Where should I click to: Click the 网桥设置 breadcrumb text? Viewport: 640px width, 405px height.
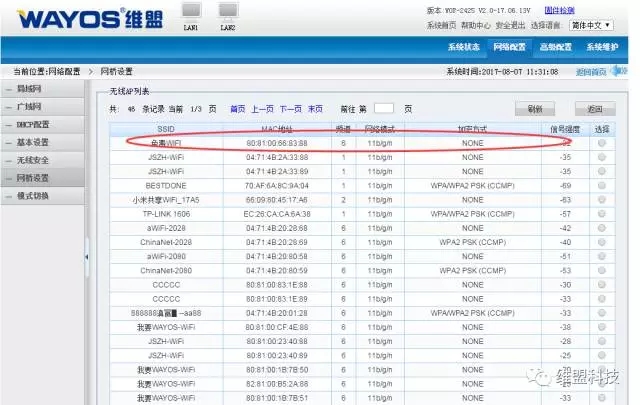click(x=117, y=71)
